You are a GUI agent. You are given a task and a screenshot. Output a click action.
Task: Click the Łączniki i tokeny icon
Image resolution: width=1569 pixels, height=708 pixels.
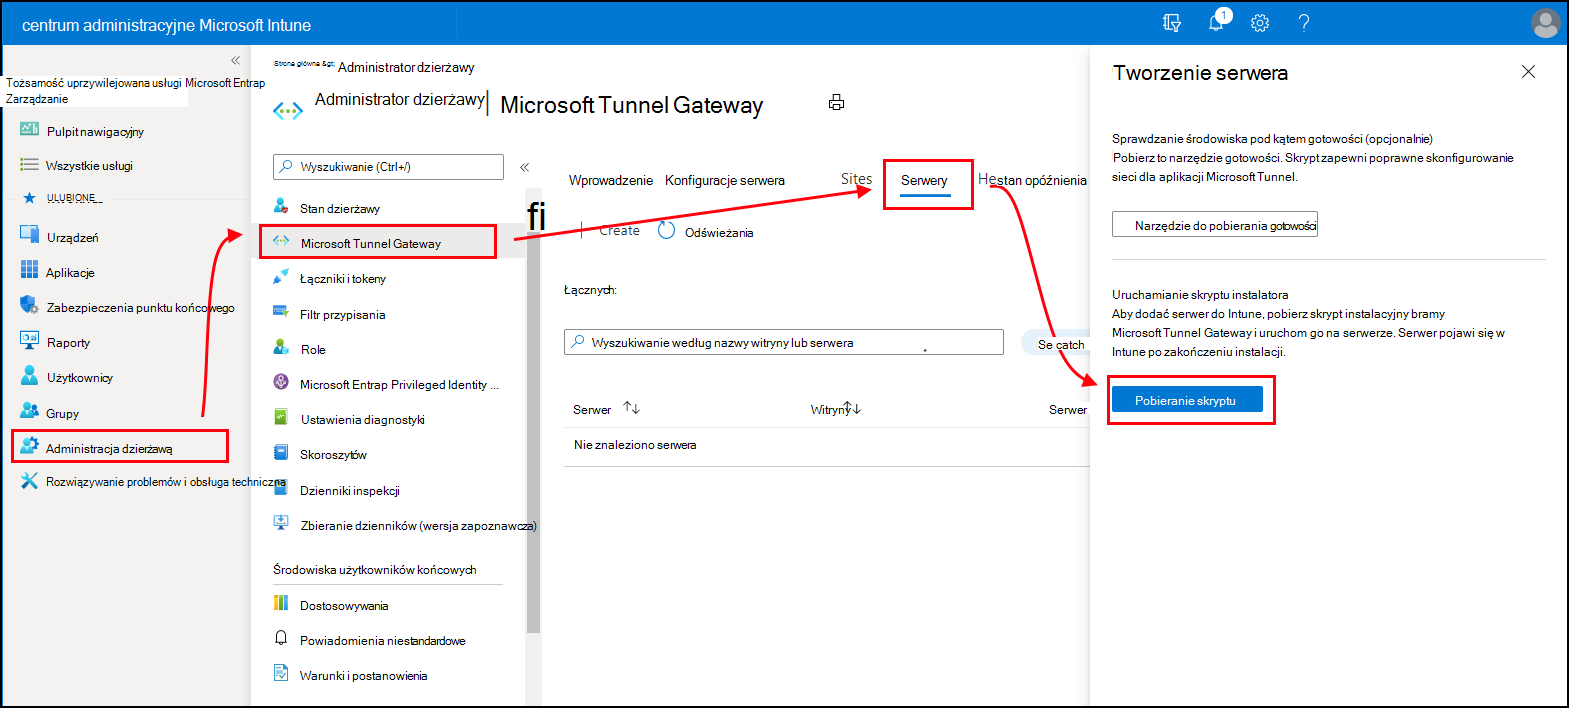point(281,277)
